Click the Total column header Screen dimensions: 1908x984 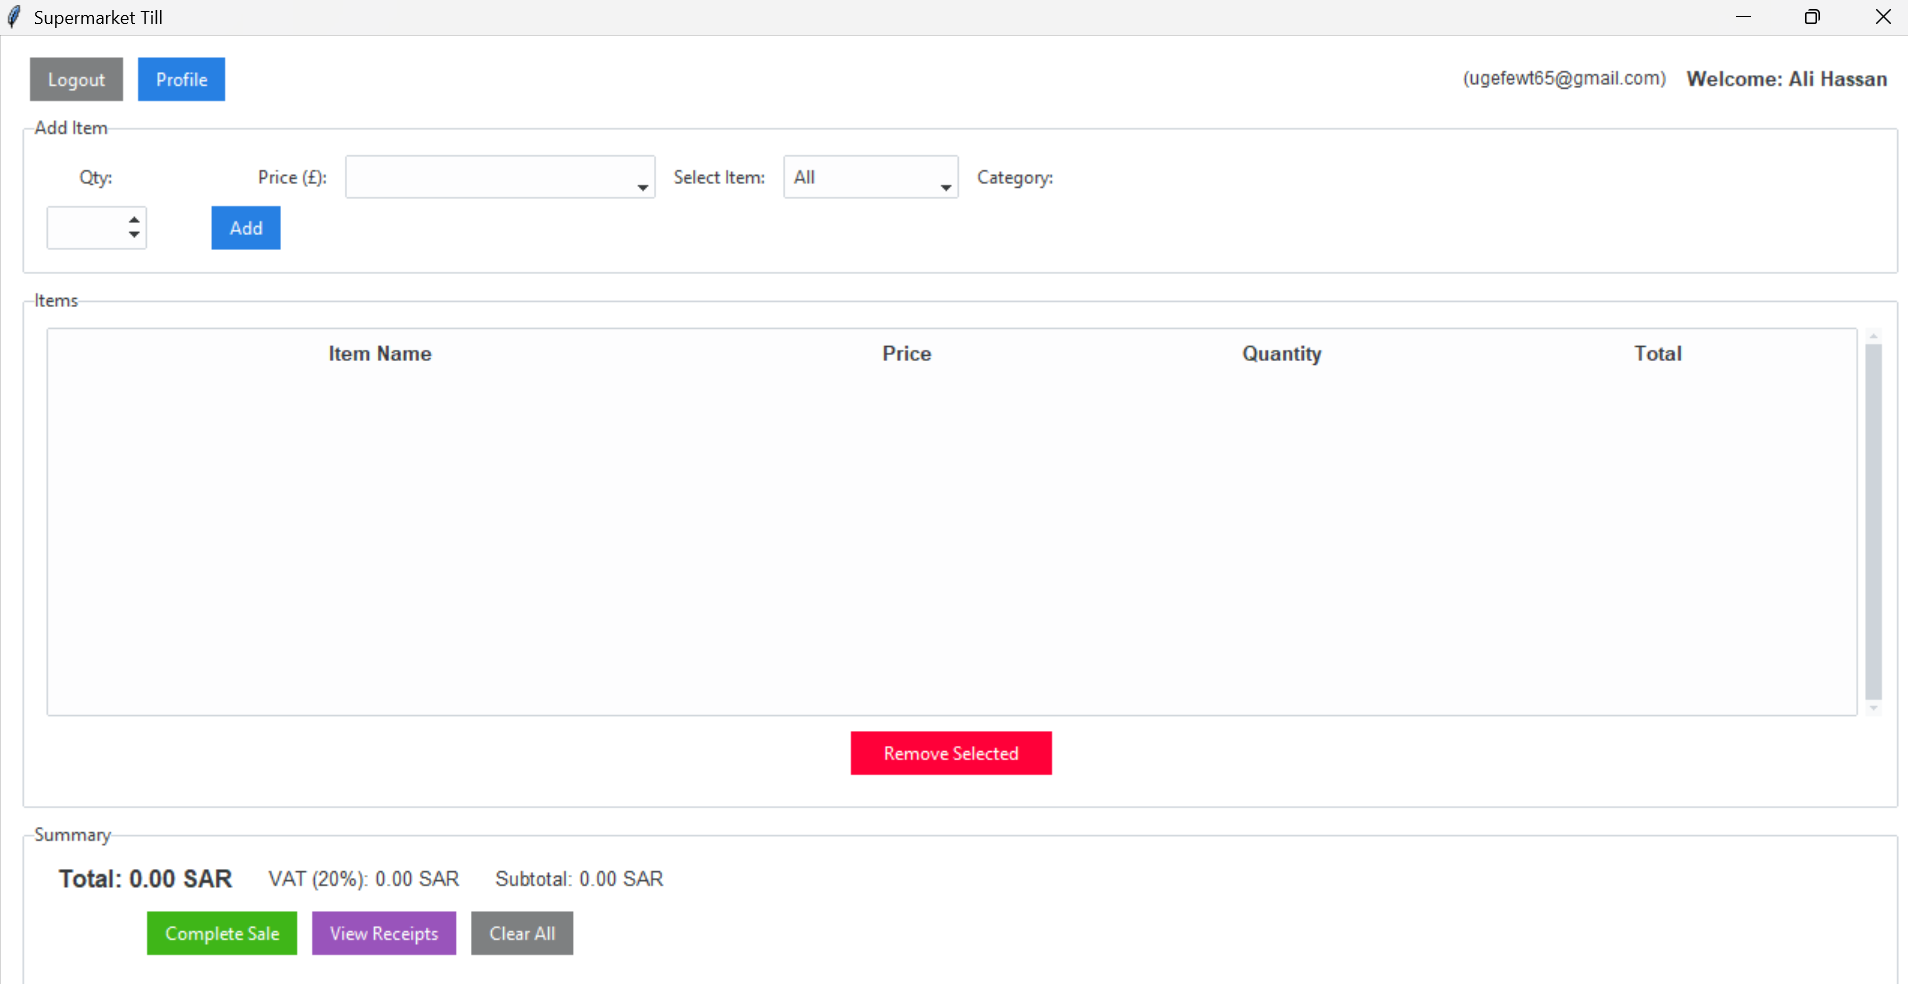tap(1657, 354)
